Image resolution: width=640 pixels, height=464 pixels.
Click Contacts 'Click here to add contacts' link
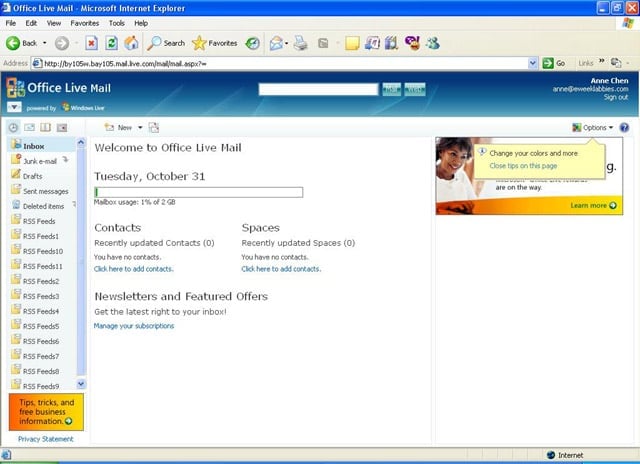click(133, 269)
